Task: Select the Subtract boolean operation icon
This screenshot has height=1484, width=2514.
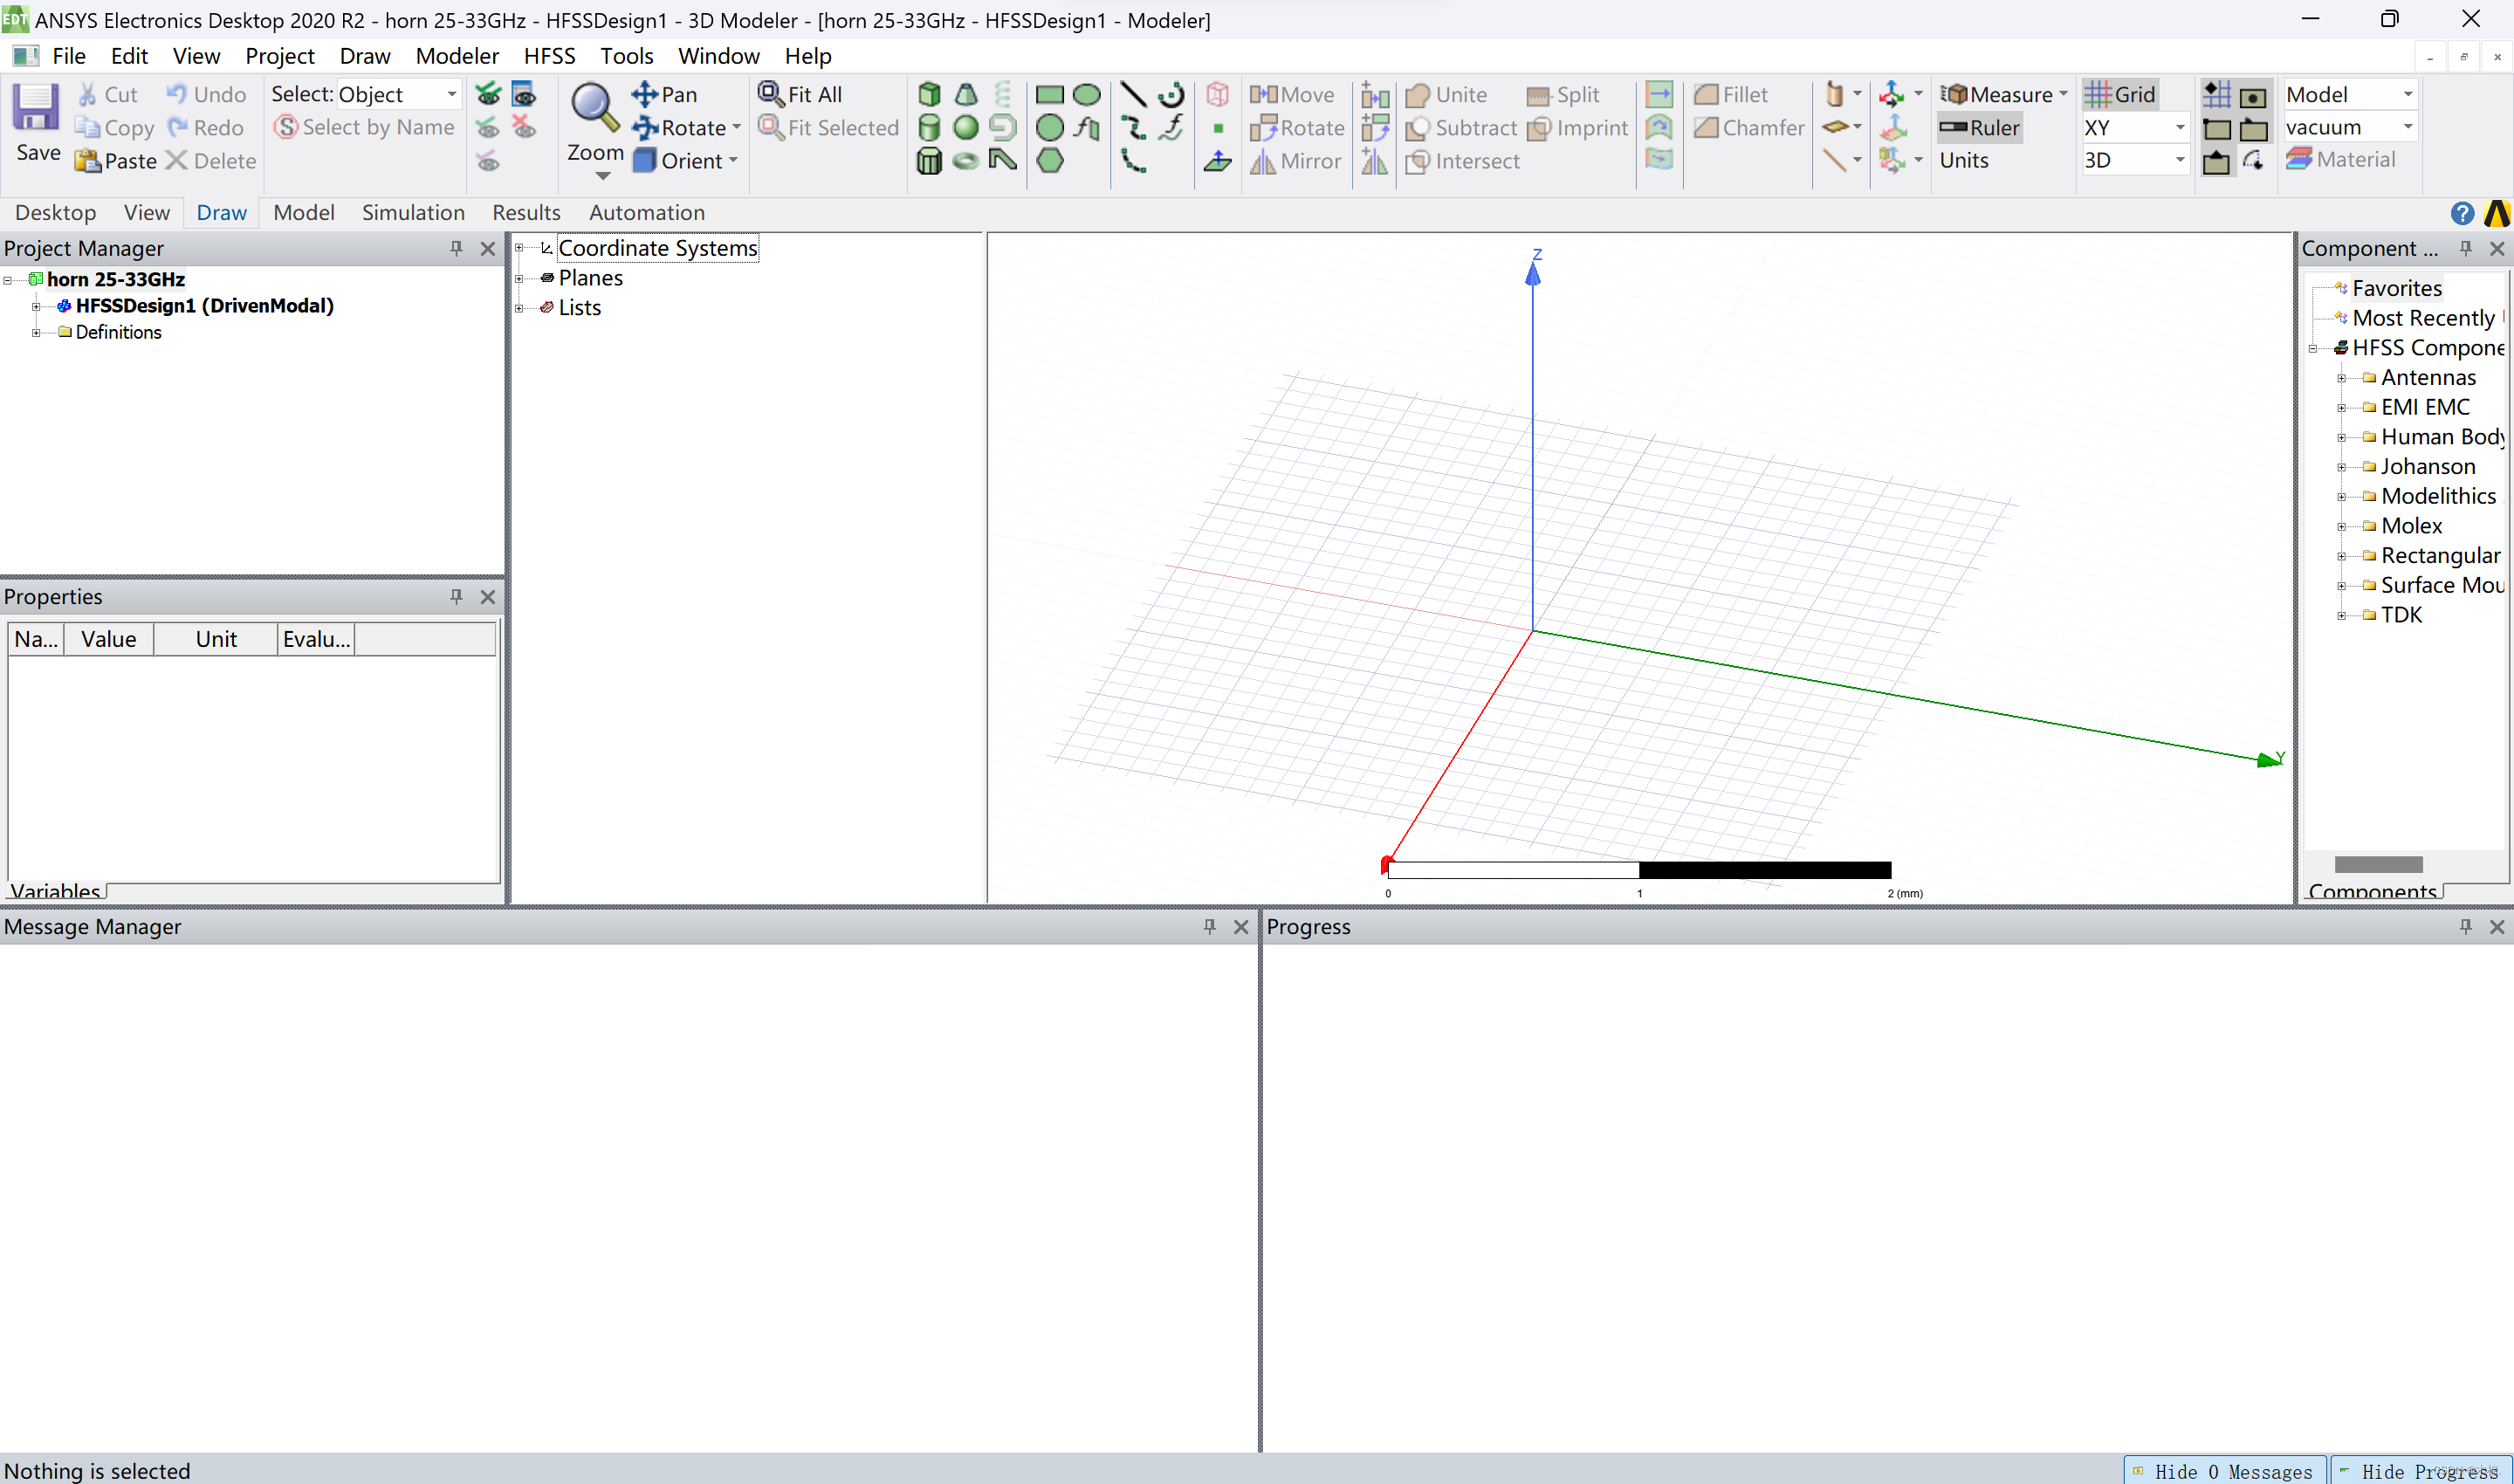Action: (x=1415, y=126)
